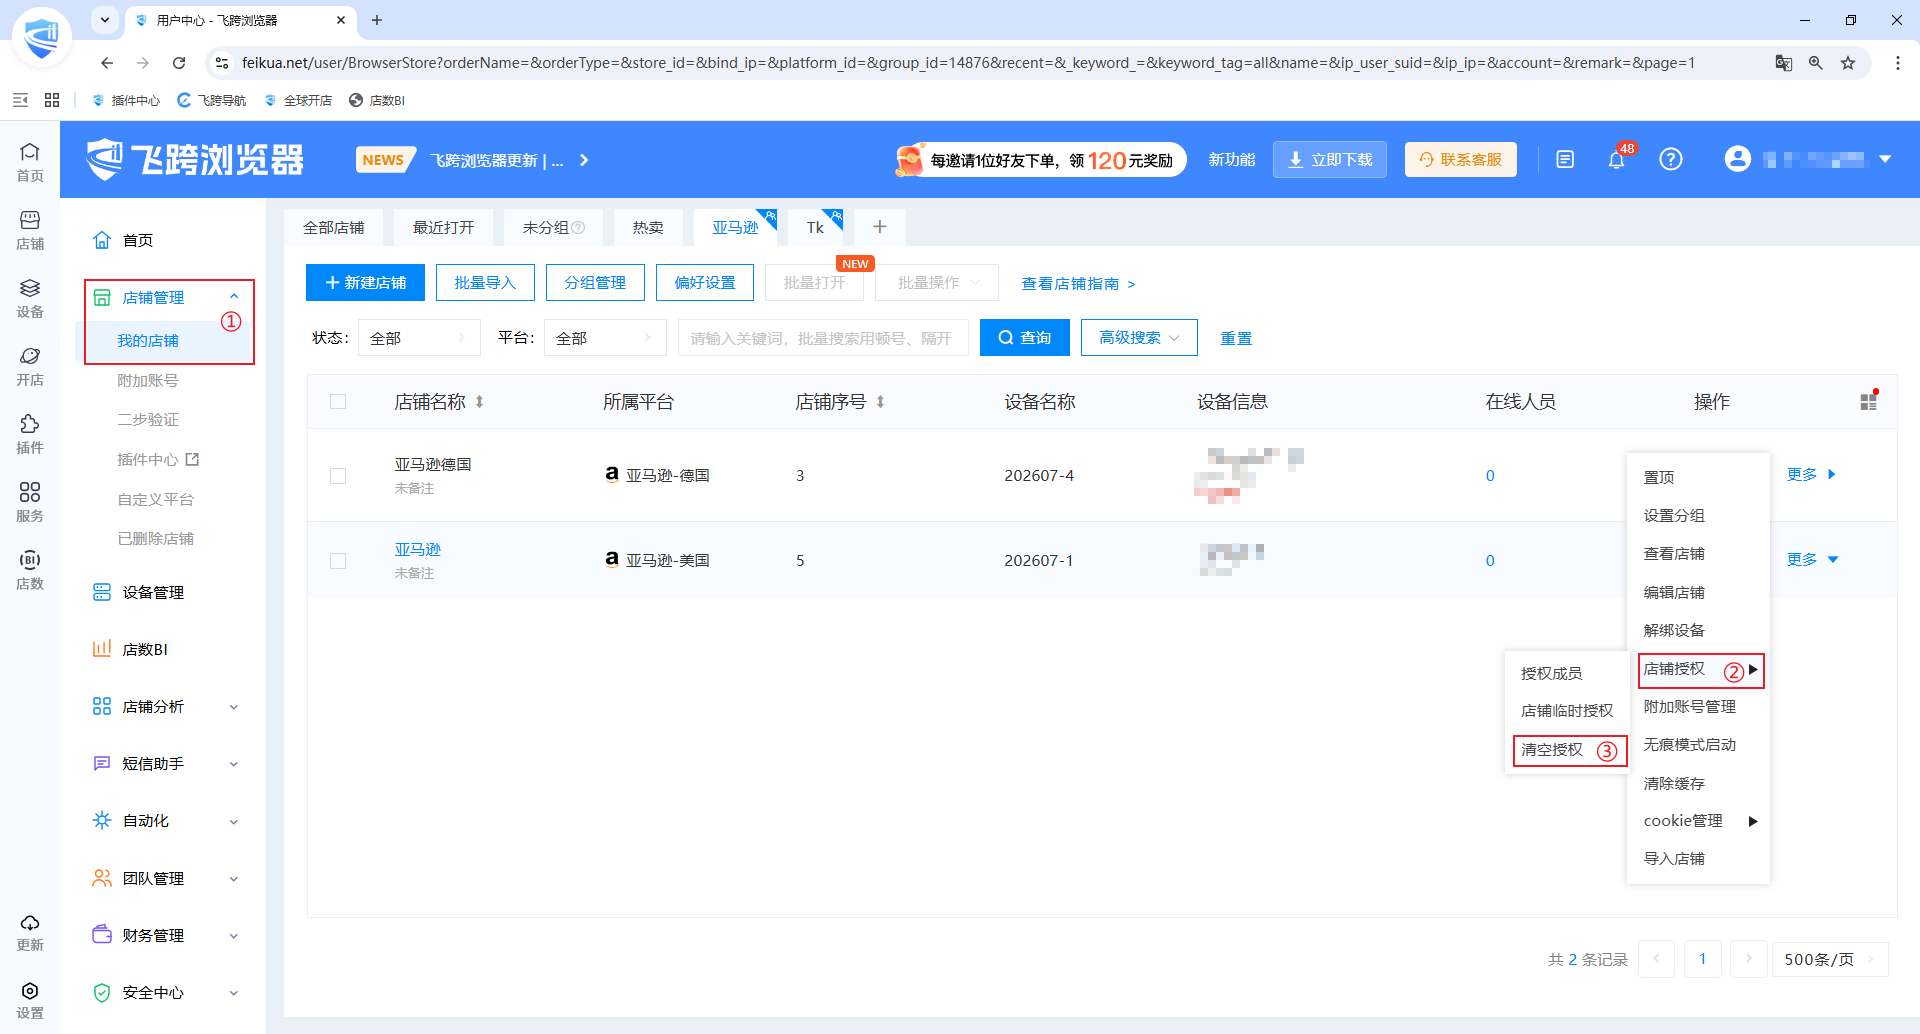Choose 解绑设备 from the context menu

click(x=1674, y=630)
